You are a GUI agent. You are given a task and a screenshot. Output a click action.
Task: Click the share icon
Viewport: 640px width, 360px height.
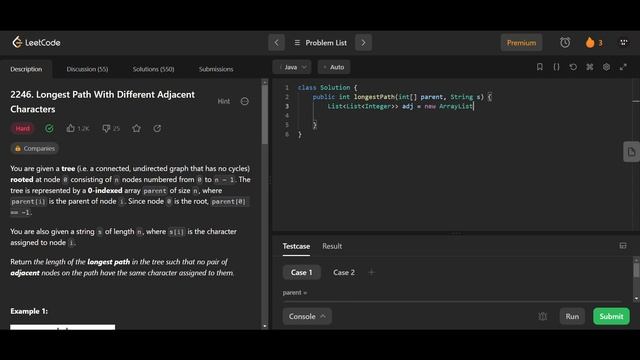pos(157,128)
